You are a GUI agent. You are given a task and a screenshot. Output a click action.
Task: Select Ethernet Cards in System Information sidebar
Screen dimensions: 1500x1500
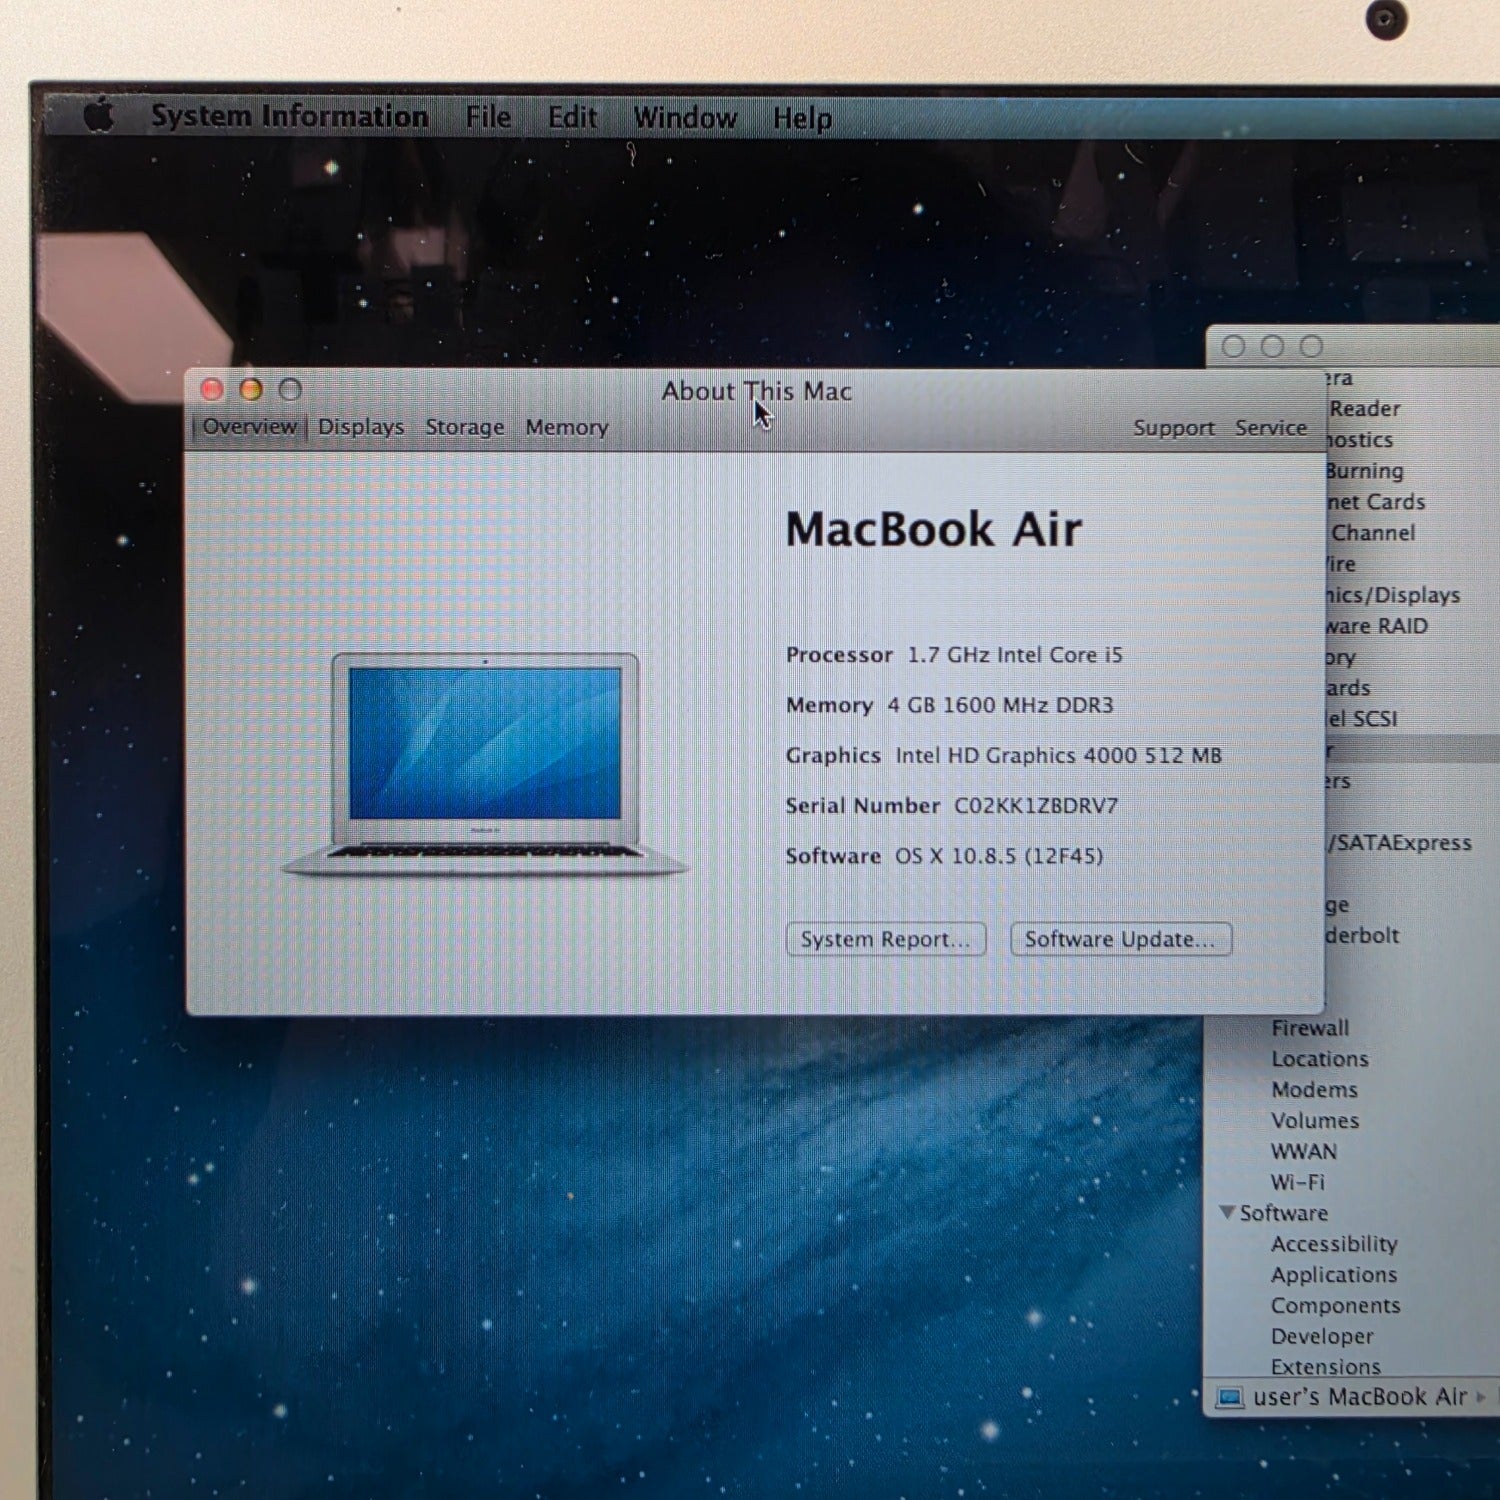pyautogui.click(x=1376, y=502)
